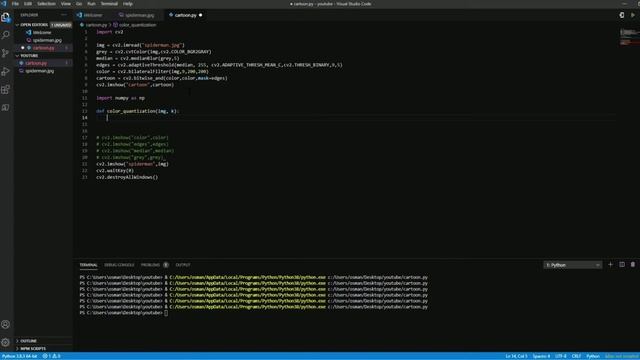The image size is (640, 360).
Task: Click Ln 14, Col 5 in status bar
Action: coord(516,356)
